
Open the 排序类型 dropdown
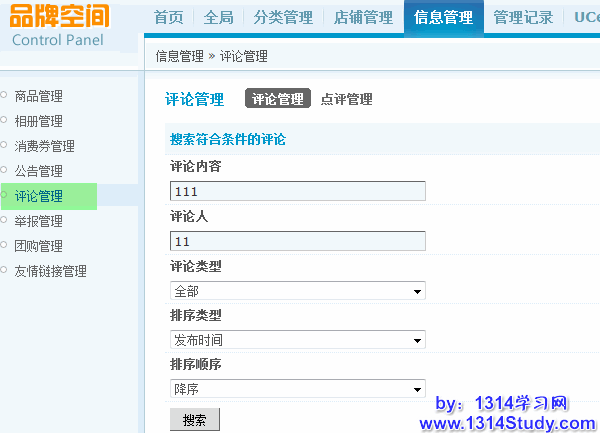point(298,340)
